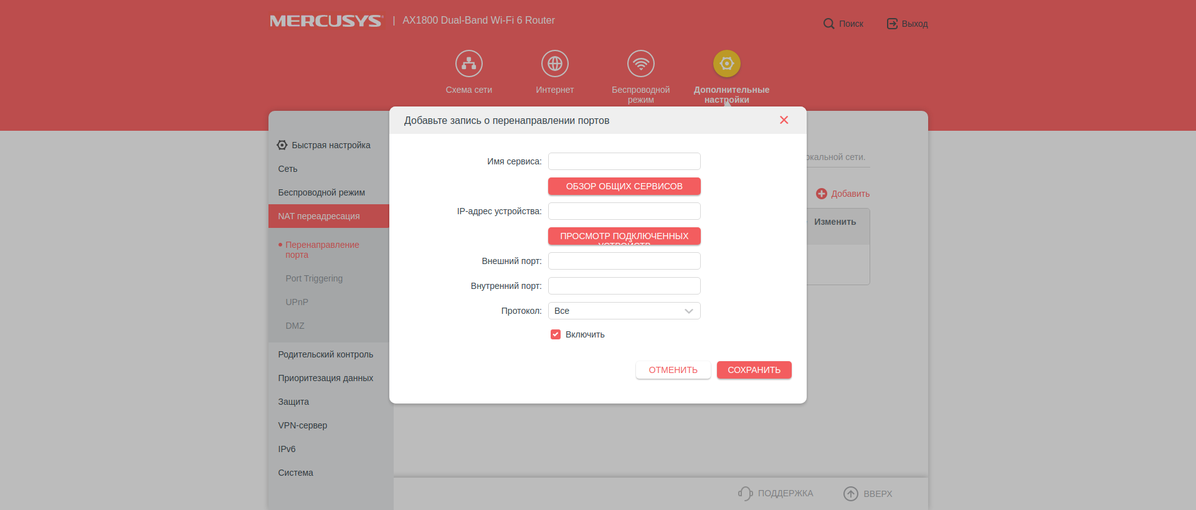This screenshot has height=510, width=1196.
Task: Click the logout (Выход) icon
Action: point(892,23)
